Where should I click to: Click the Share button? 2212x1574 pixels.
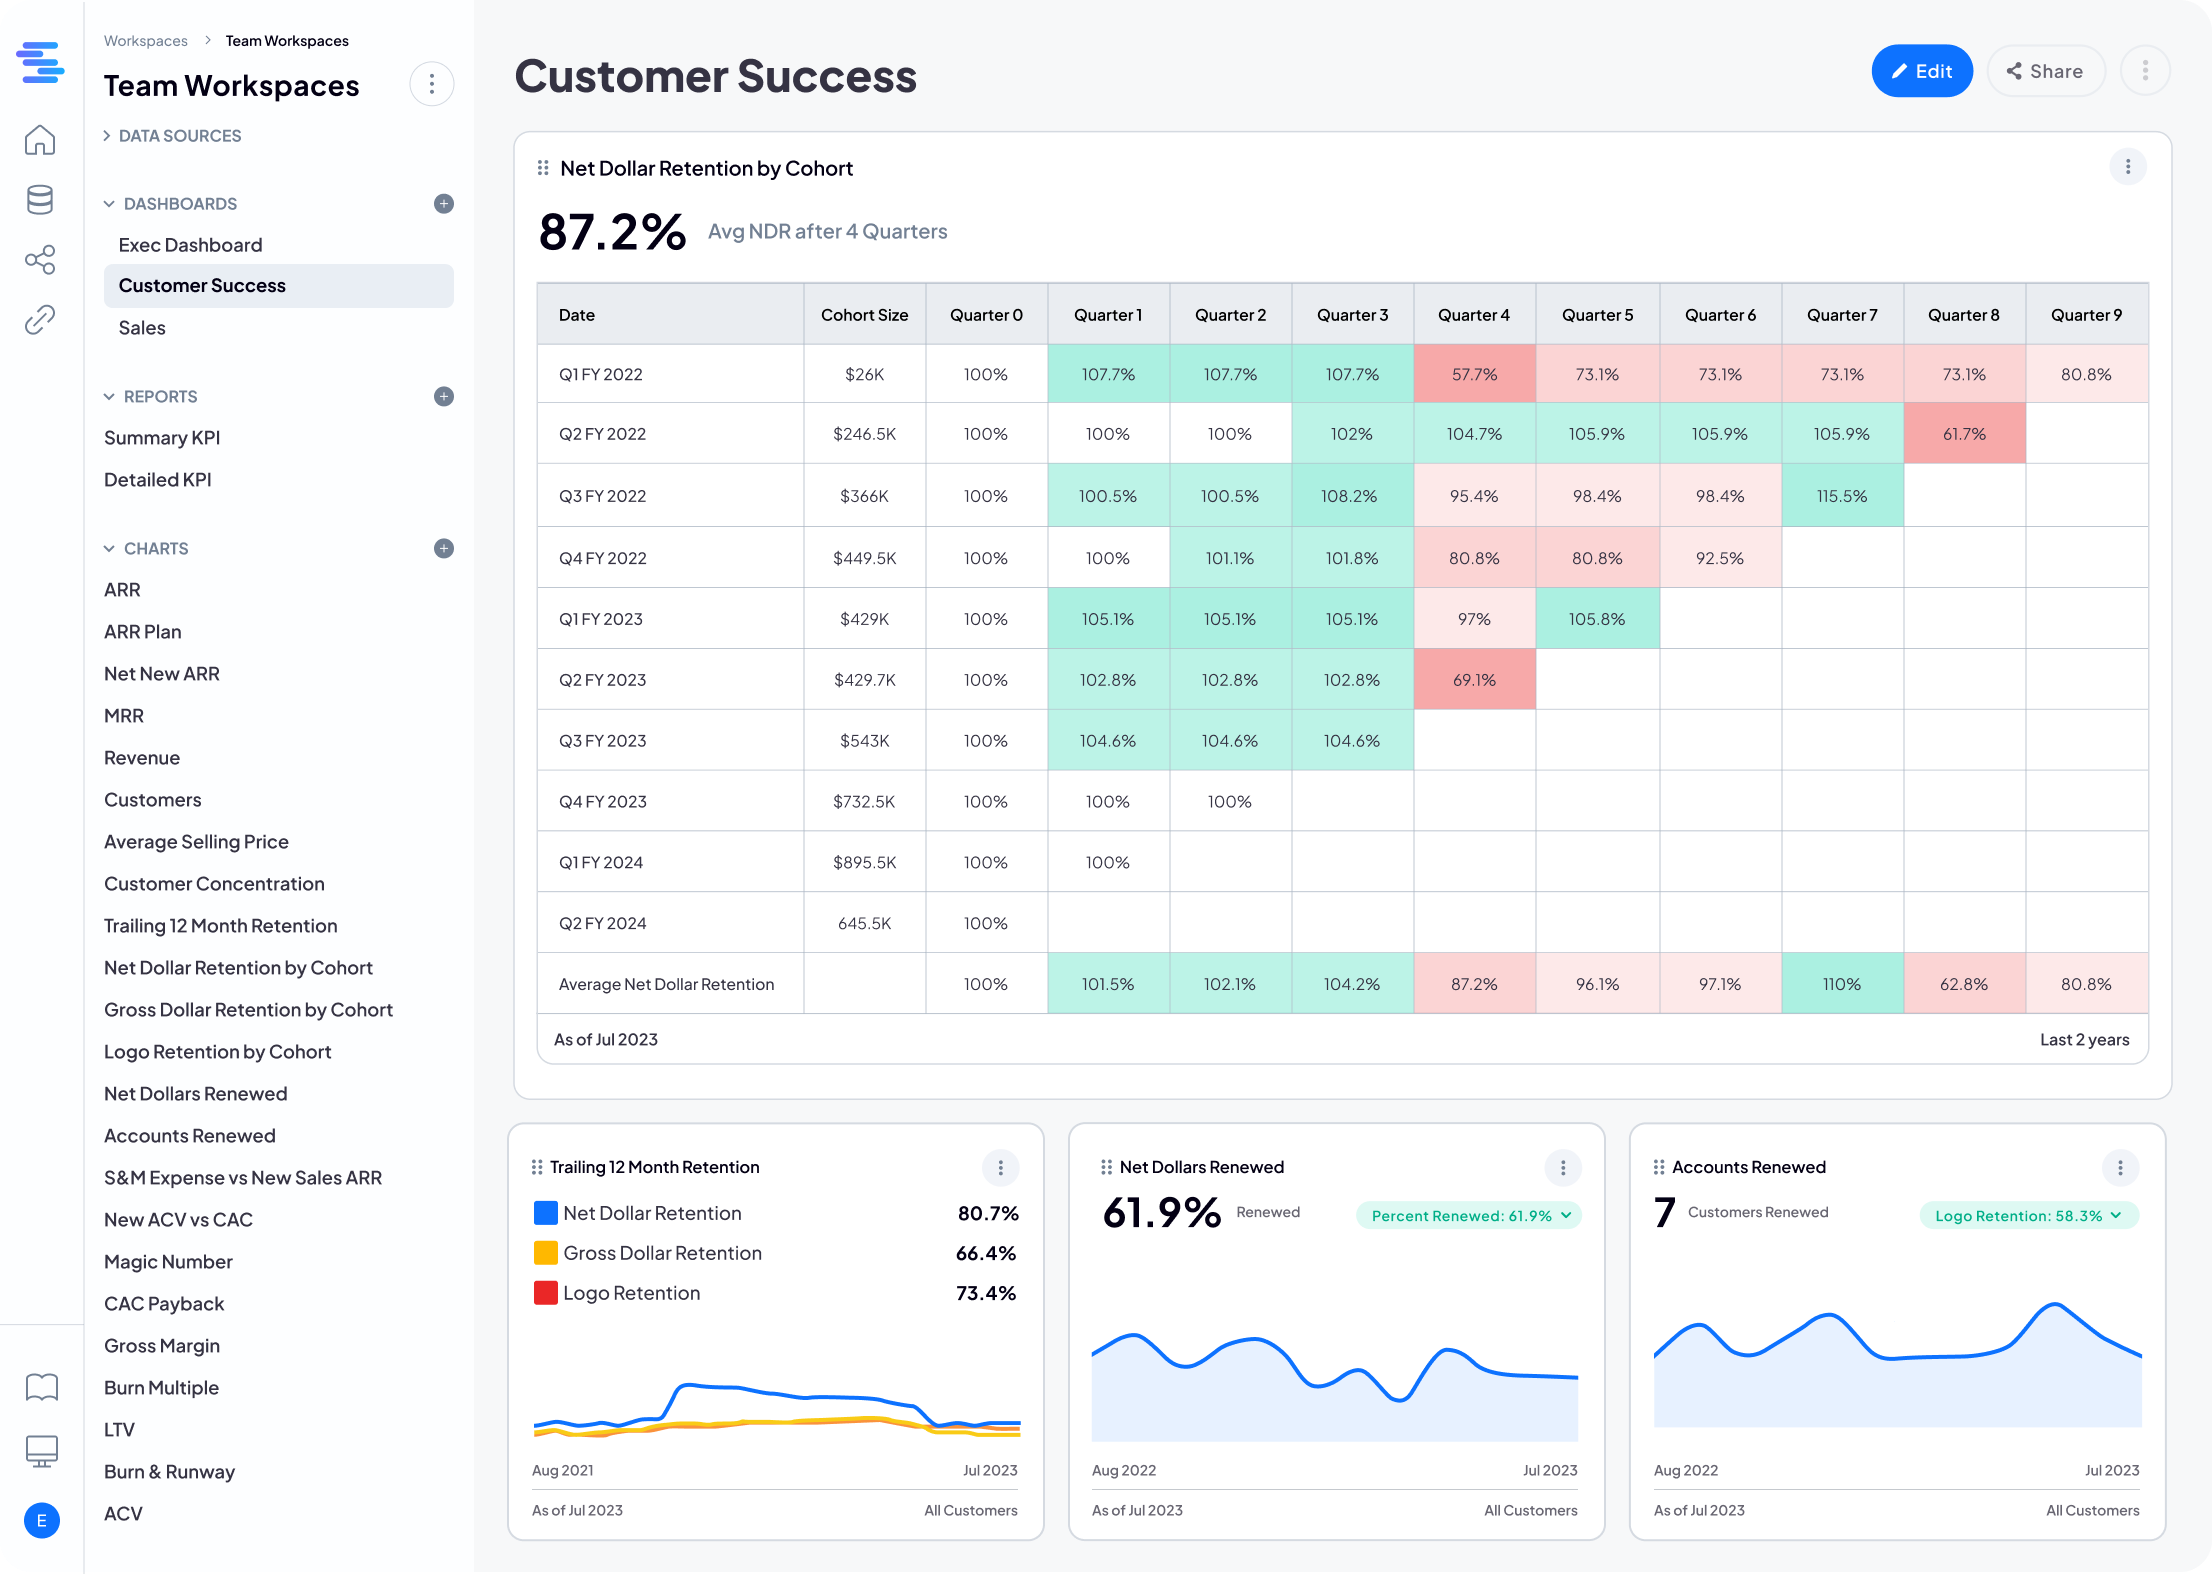click(2046, 70)
